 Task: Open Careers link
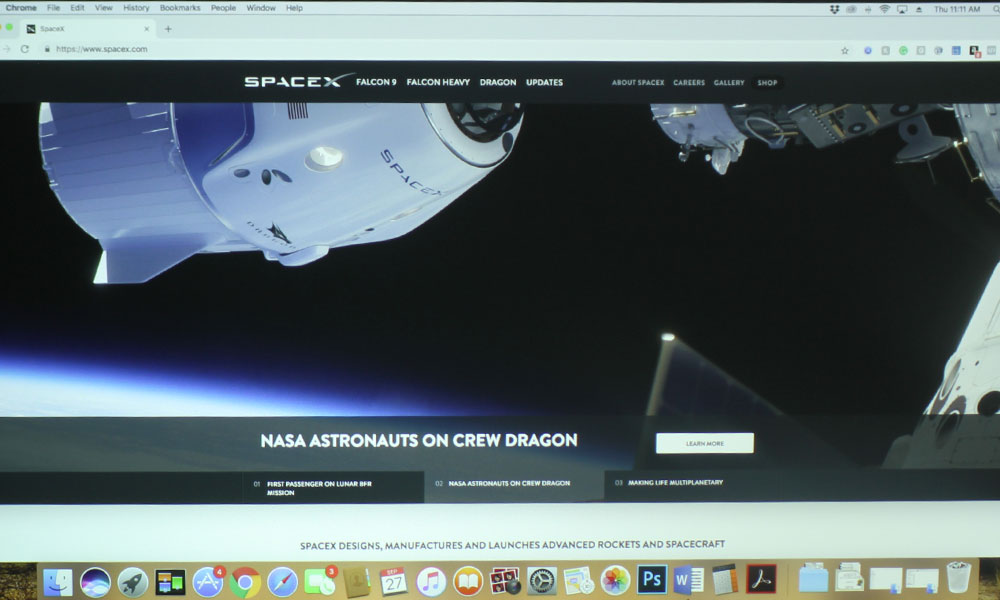pyautogui.click(x=689, y=82)
